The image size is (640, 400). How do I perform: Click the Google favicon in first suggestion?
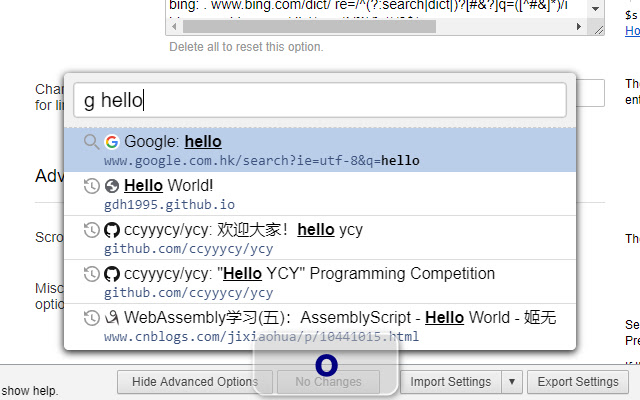[x=111, y=142]
